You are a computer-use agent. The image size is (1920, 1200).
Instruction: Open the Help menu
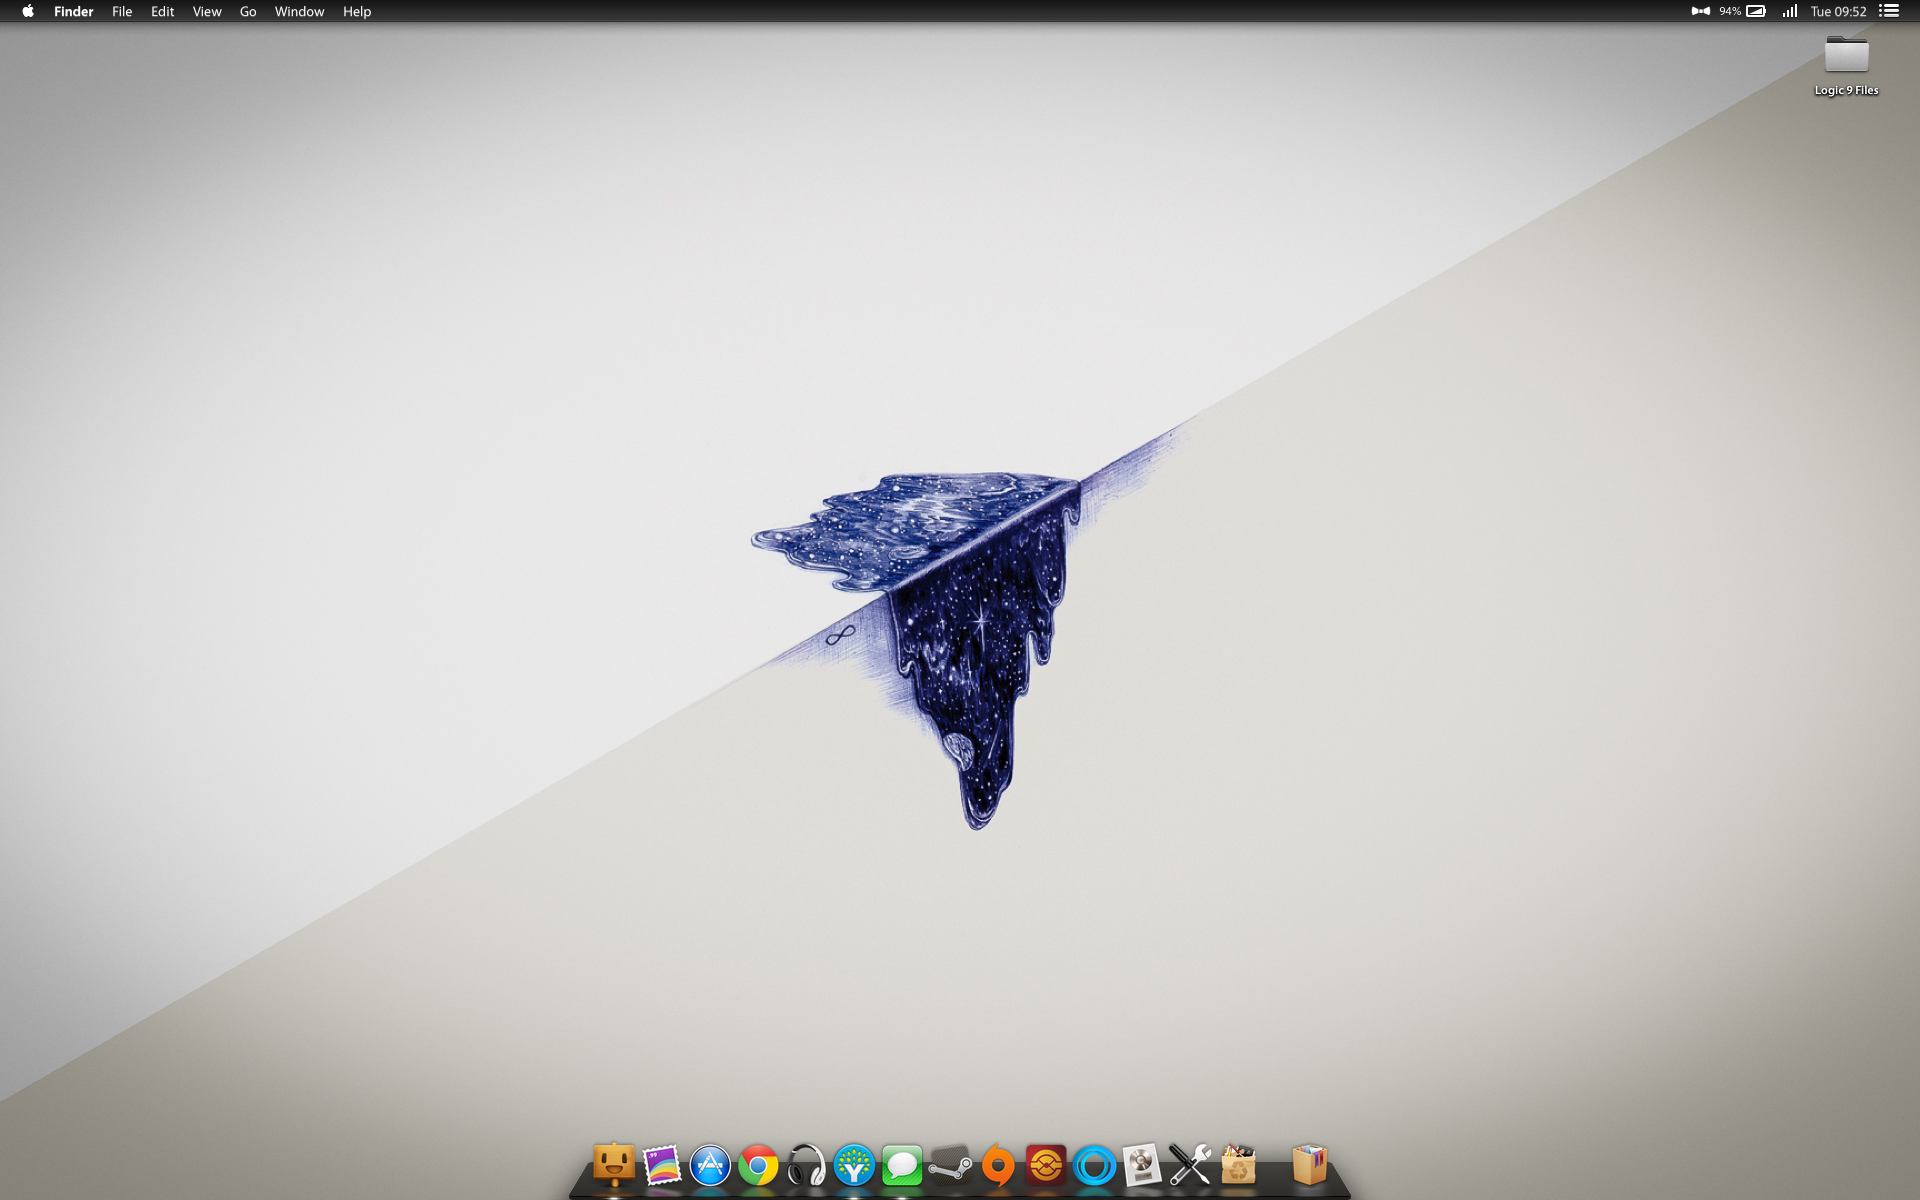(x=357, y=11)
